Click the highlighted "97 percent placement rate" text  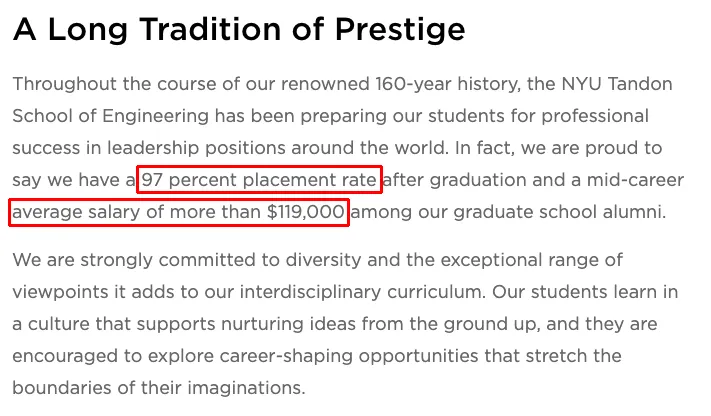(x=259, y=180)
